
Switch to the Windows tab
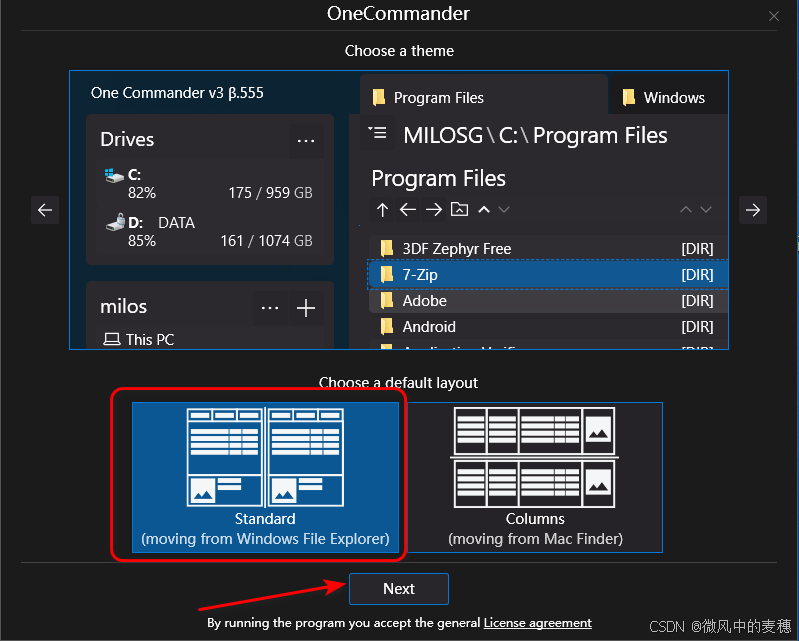[x=670, y=97]
